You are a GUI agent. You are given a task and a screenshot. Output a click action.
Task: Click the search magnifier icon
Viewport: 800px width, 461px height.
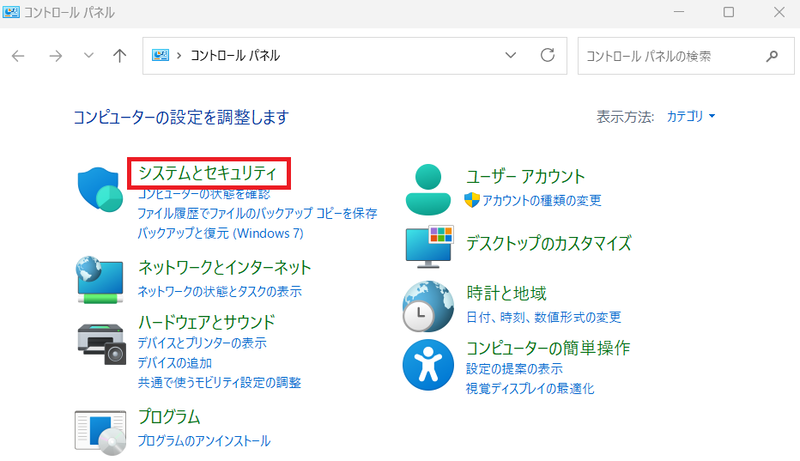[x=772, y=56]
